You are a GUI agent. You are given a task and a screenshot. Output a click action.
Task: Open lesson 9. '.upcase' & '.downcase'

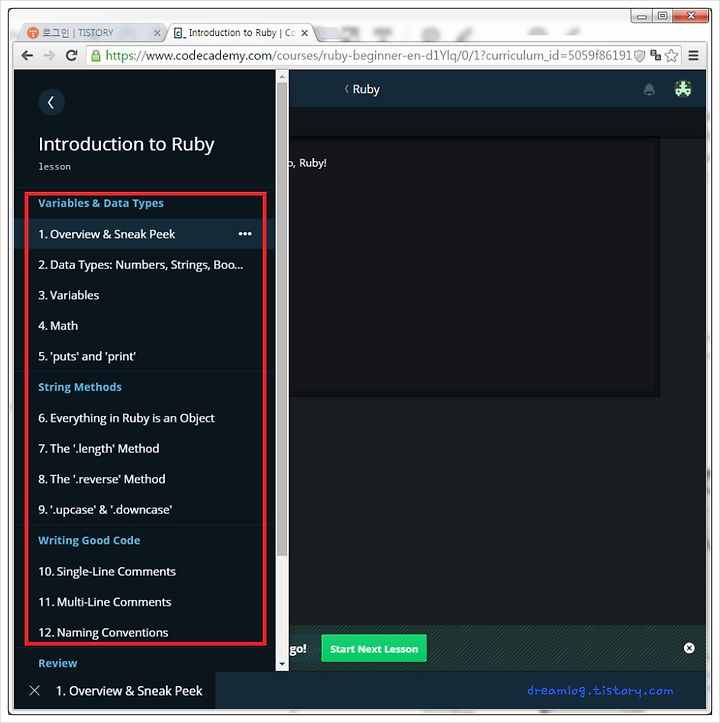144,510
